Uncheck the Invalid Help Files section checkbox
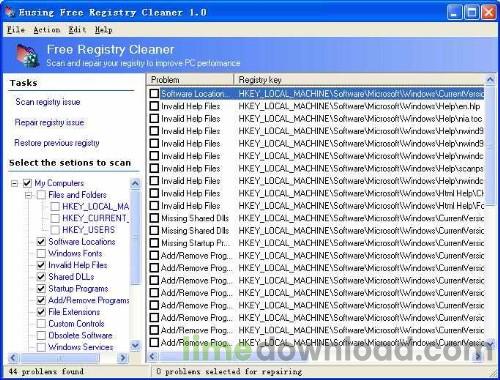This screenshot has height=380, width=500. 41,265
